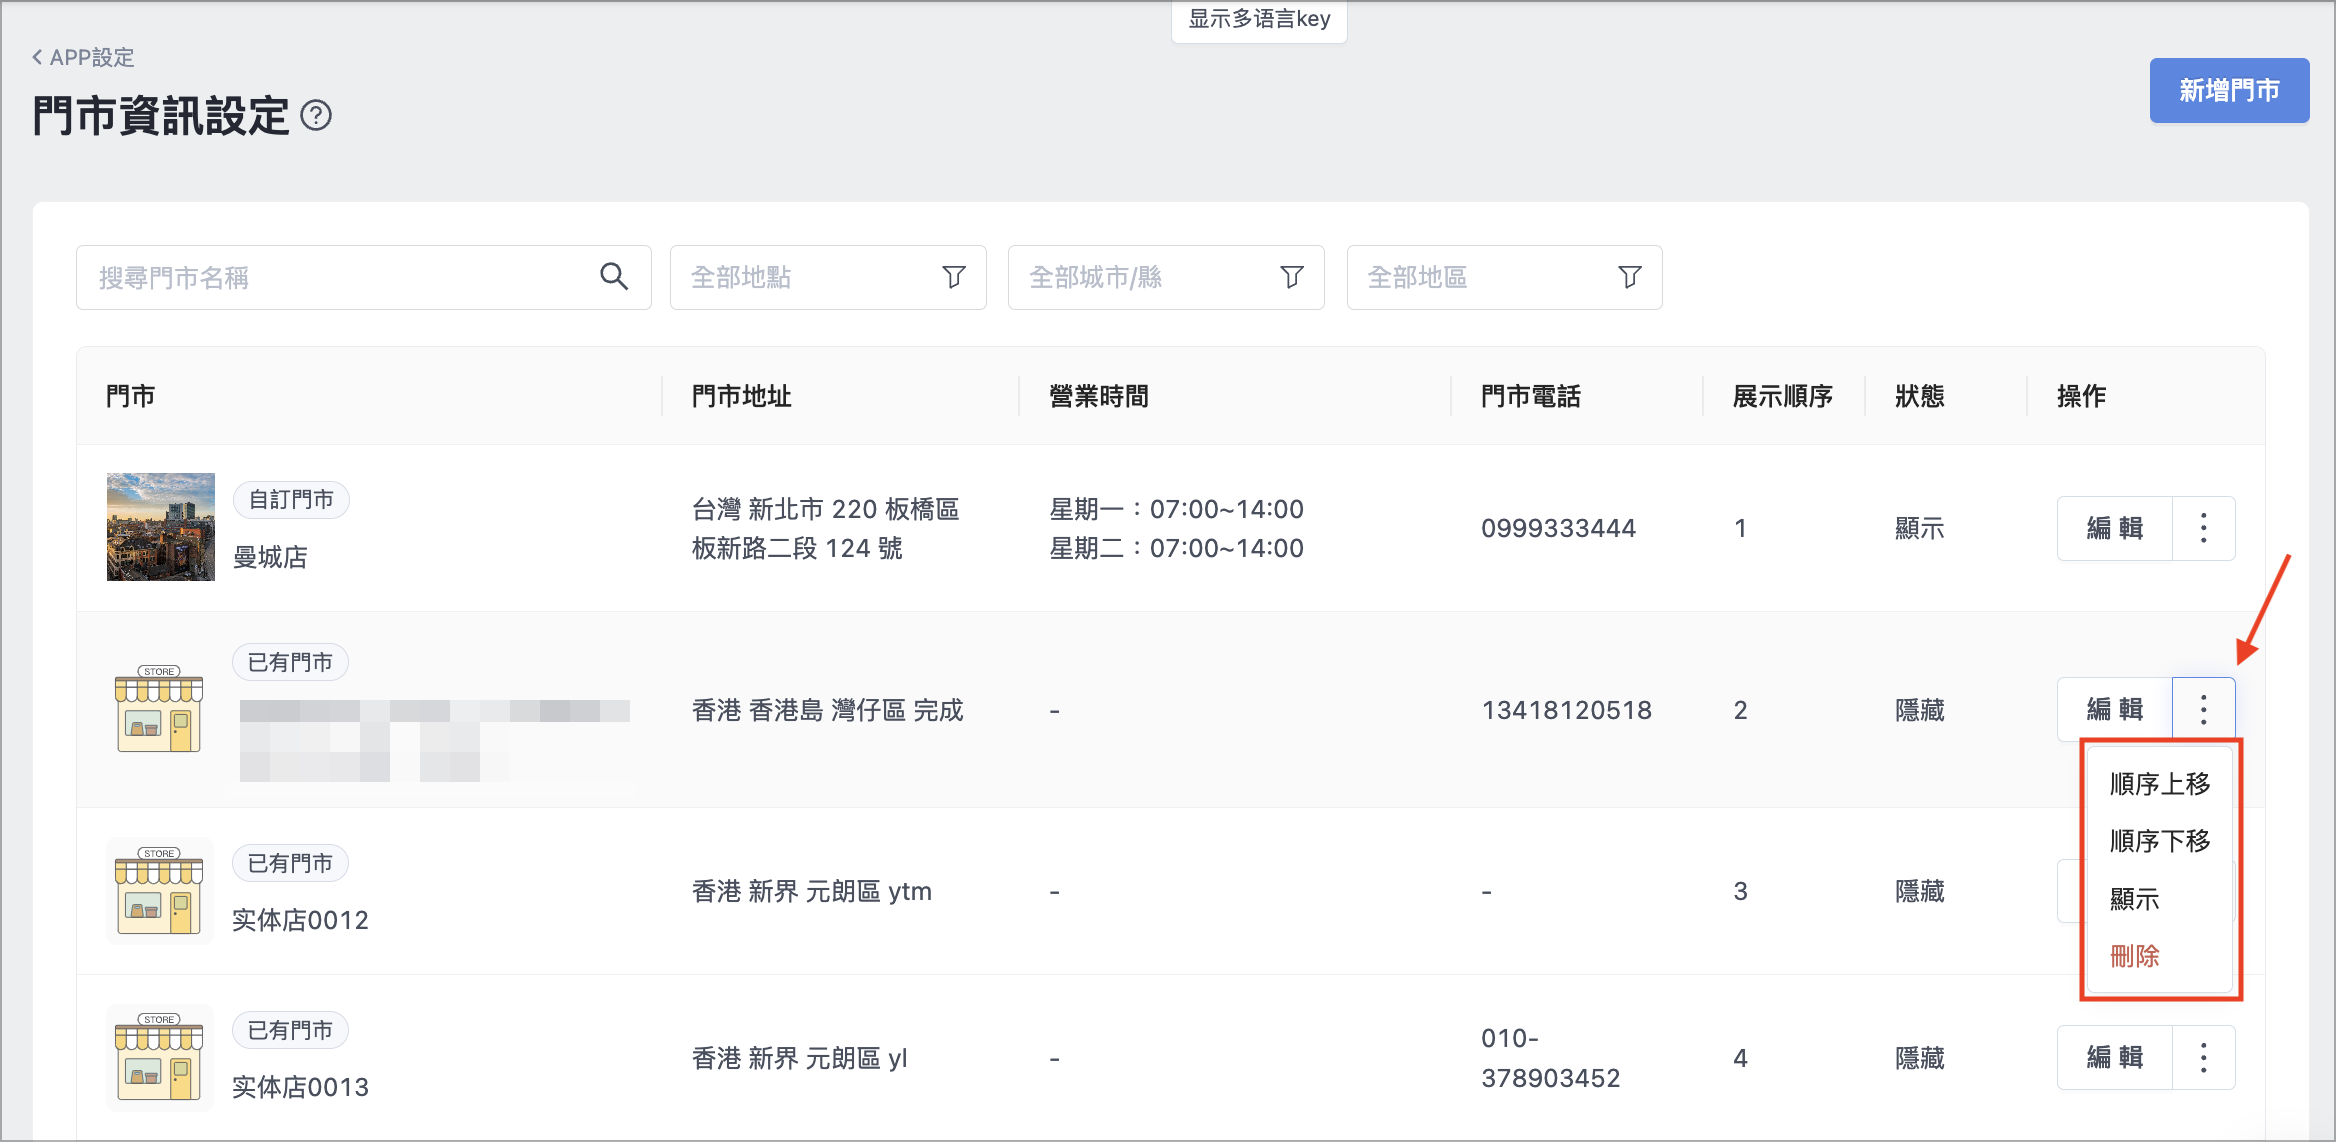Edit the 曼城店 store row
This screenshot has height=1142, width=2336.
pos(2115,528)
